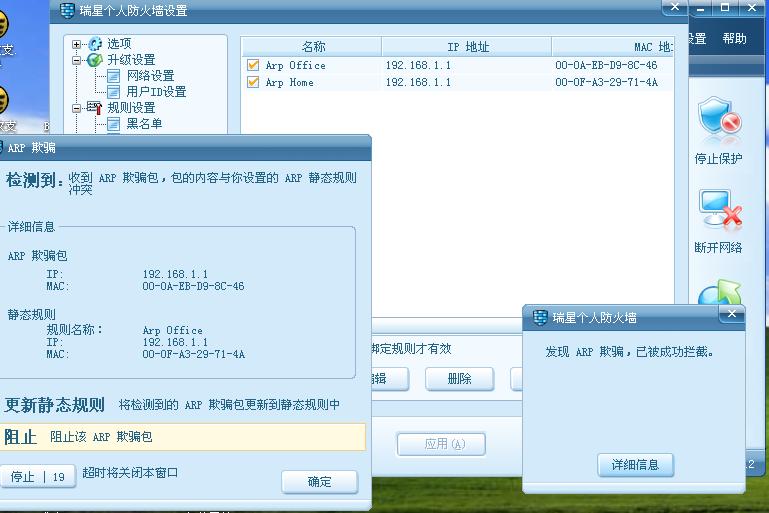Open the 帮助 menu in main window
The height and width of the screenshot is (513, 769).
pyautogui.click(x=734, y=38)
